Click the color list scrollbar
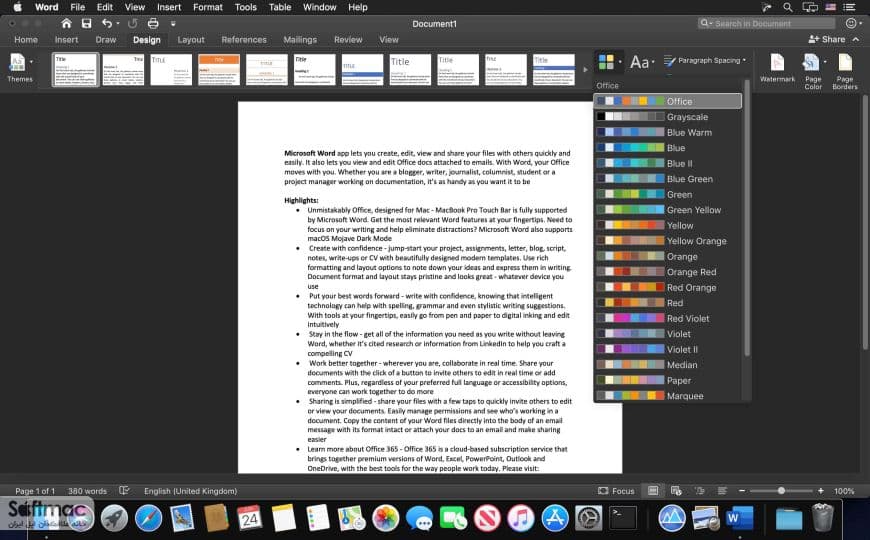The width and height of the screenshot is (870, 540). tap(747, 219)
